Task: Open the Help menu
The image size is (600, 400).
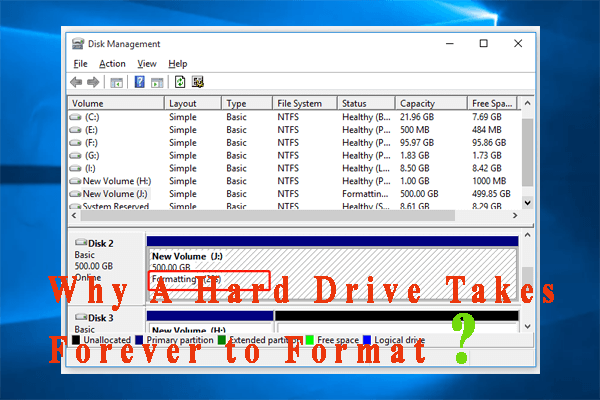Action: coord(178,64)
